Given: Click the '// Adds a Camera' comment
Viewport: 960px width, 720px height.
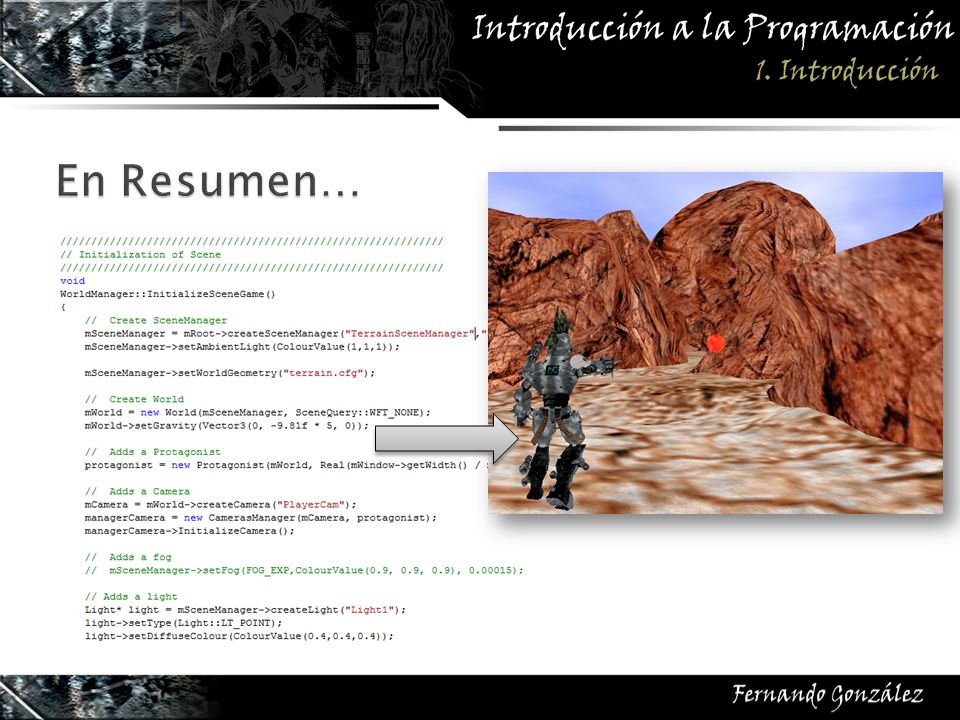Looking at the screenshot, I should click(x=137, y=492).
